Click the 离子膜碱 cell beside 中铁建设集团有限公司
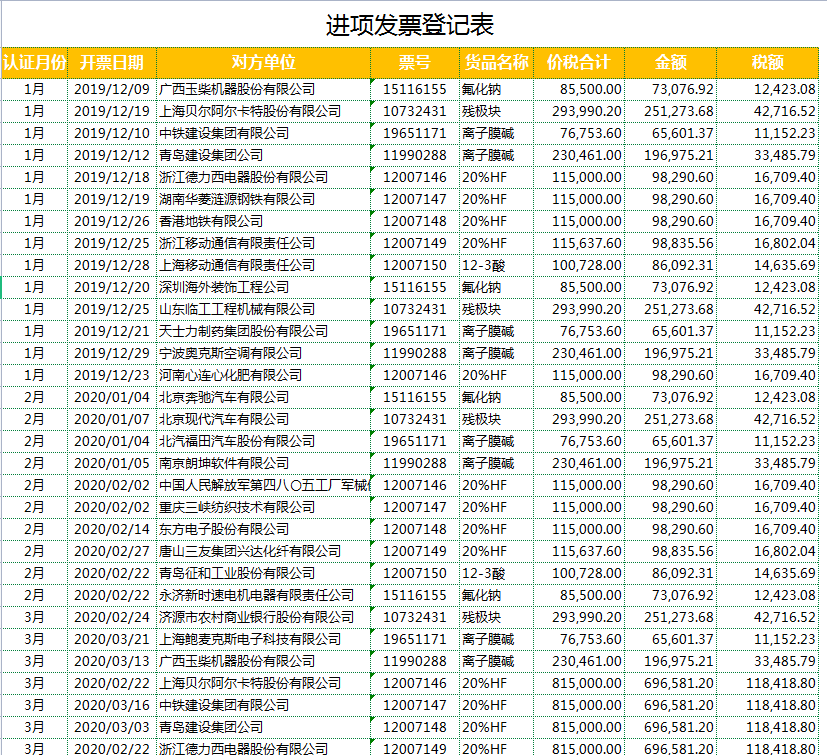Image resolution: width=827 pixels, height=755 pixels. (495, 132)
